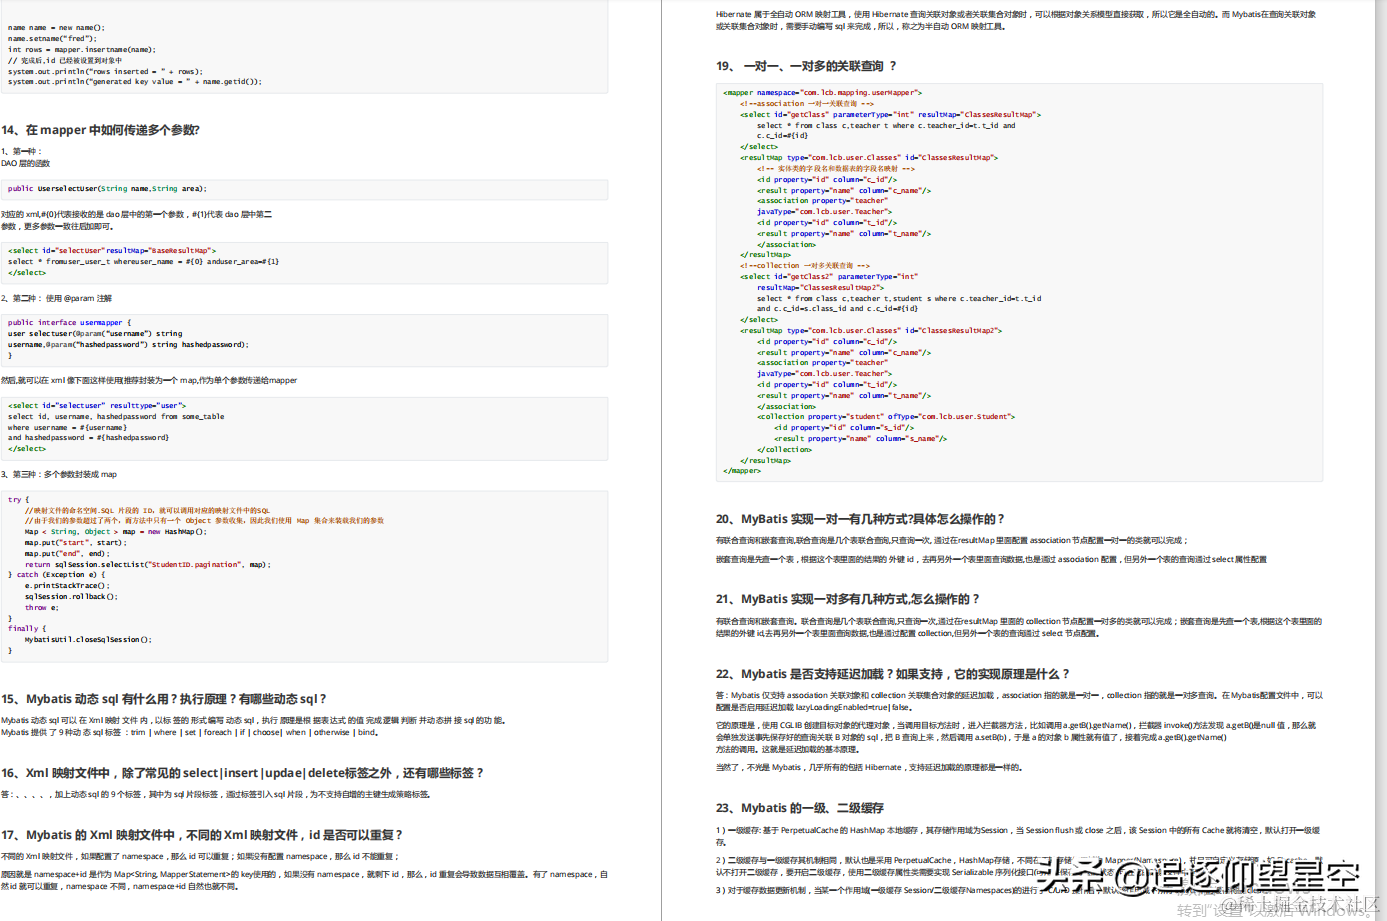
Task: Click the line starting "Mybatis 提供了 9 种动态 sql 标签"
Action: (190, 732)
